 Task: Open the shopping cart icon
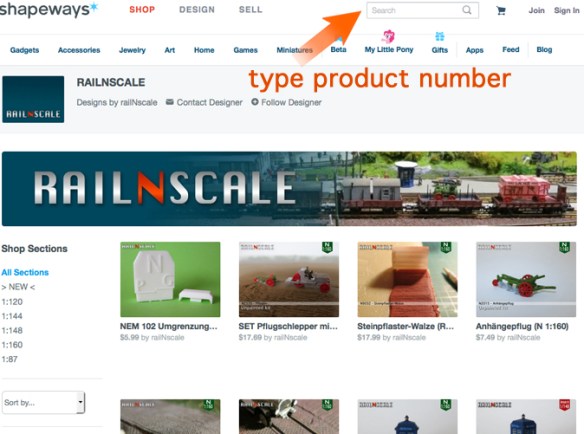[x=501, y=11]
